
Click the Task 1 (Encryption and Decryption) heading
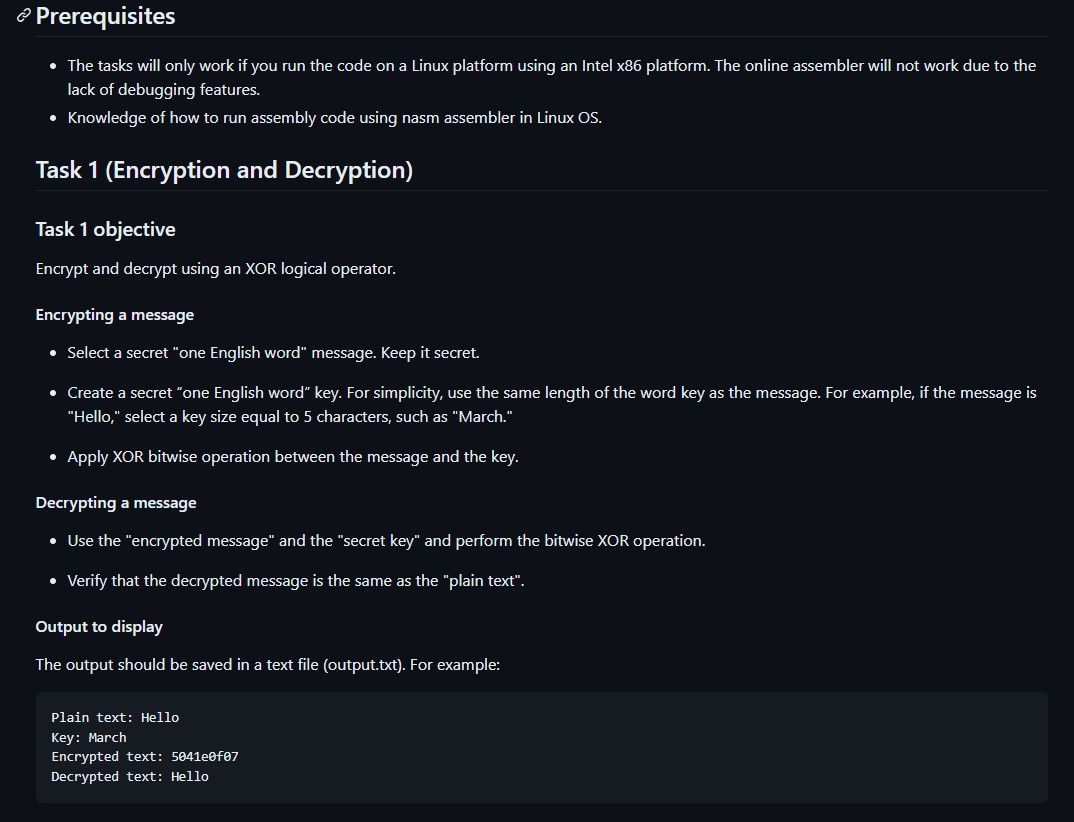224,170
